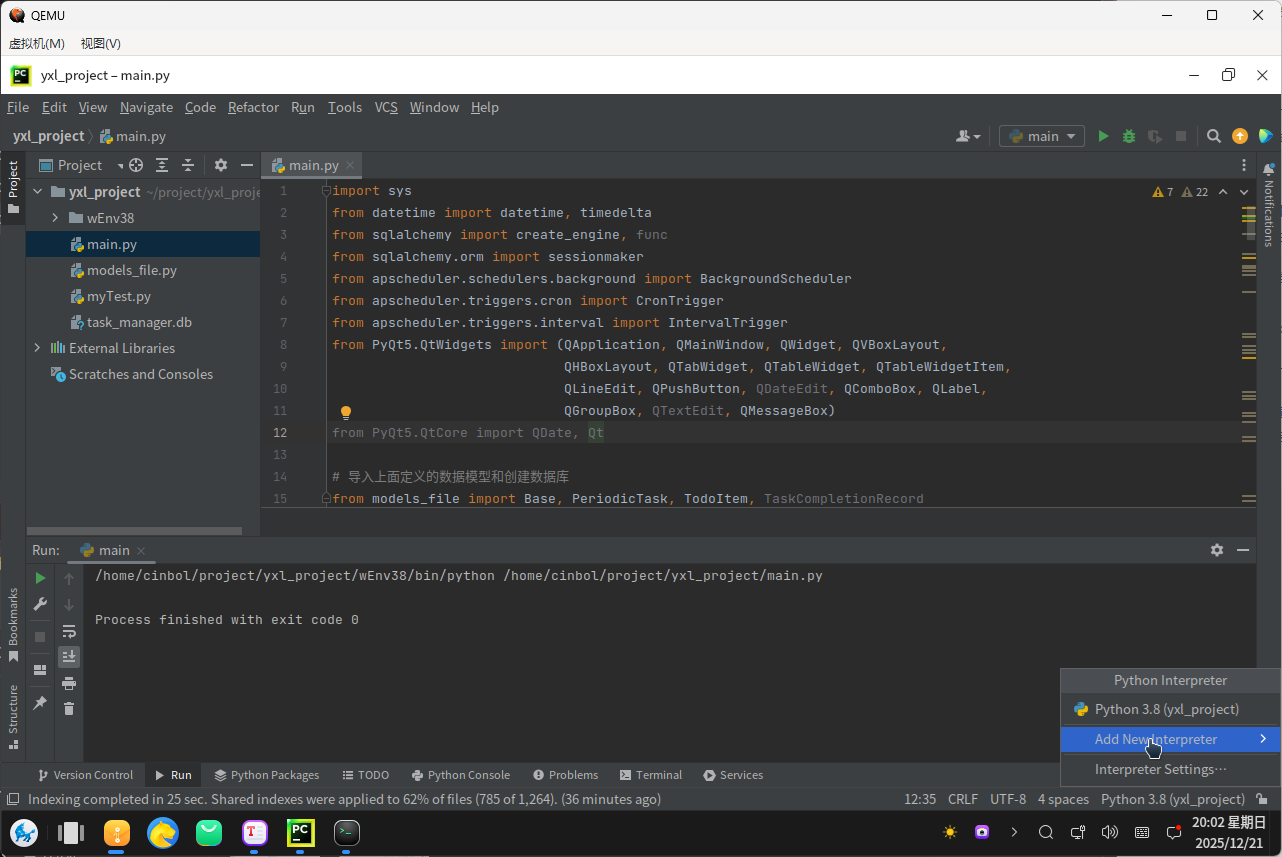This screenshot has width=1282, height=857.
Task: Open the Tools menu
Action: point(345,107)
